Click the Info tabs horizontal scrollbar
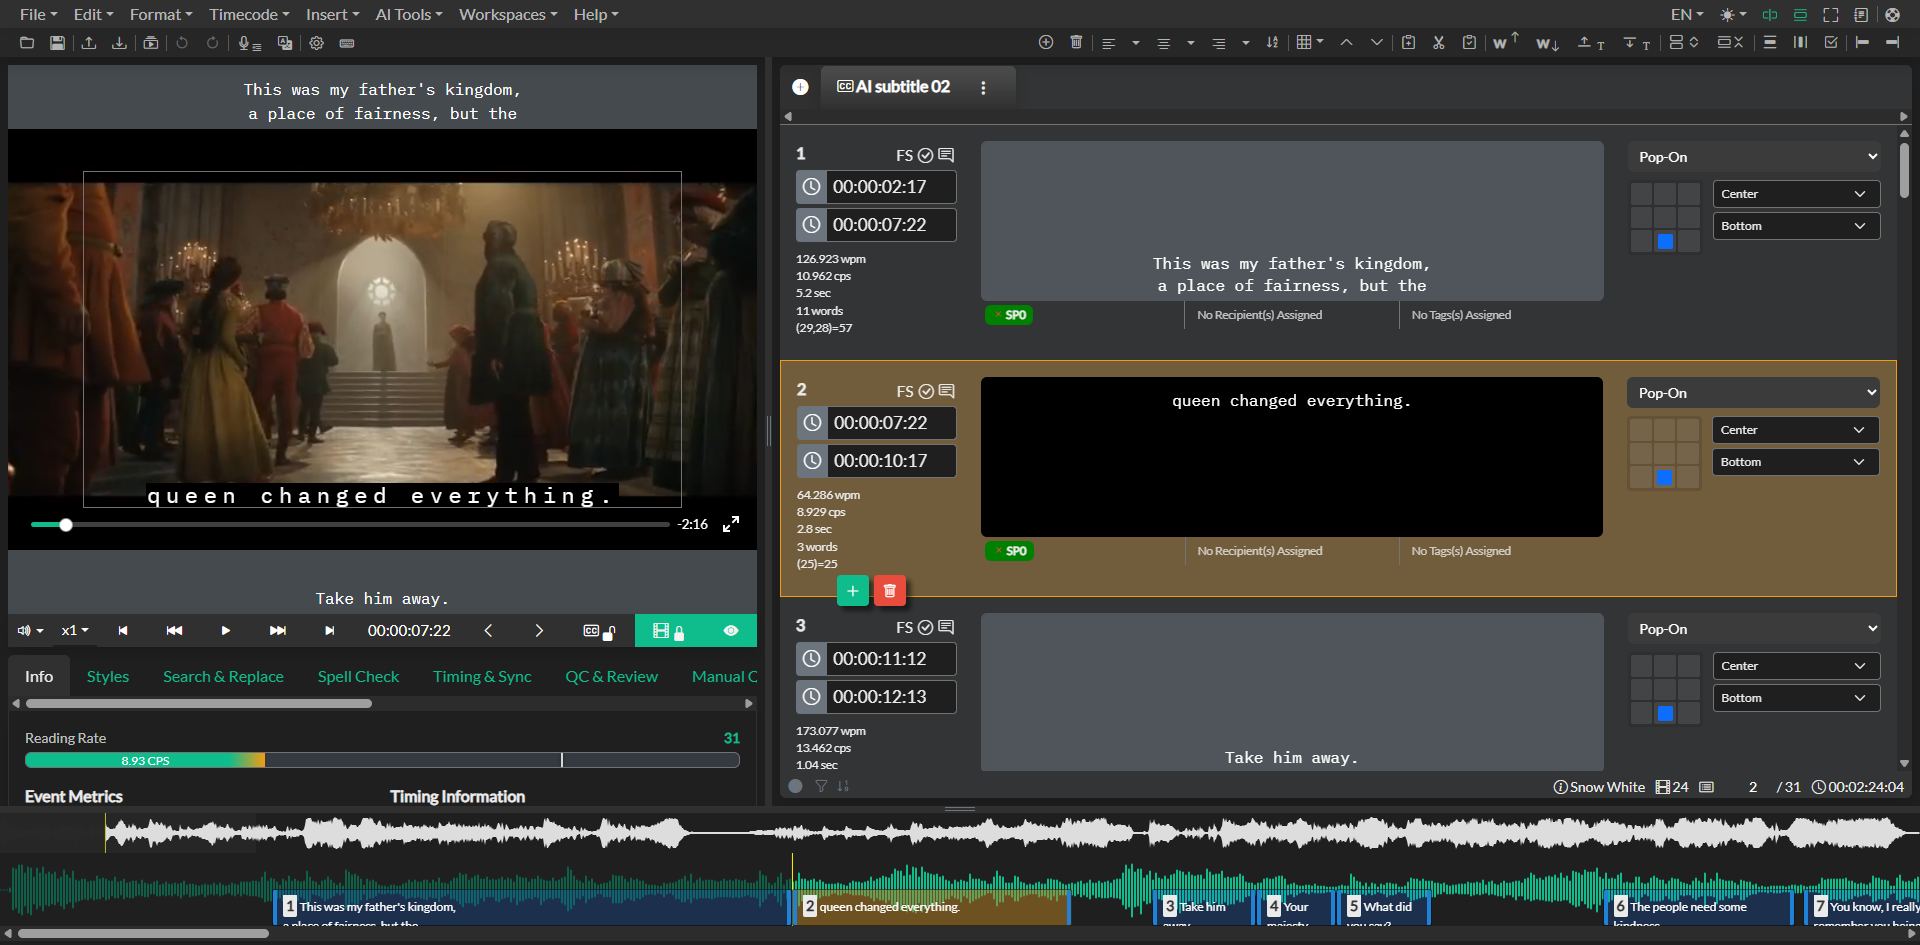The height and width of the screenshot is (945, 1920). [199, 704]
